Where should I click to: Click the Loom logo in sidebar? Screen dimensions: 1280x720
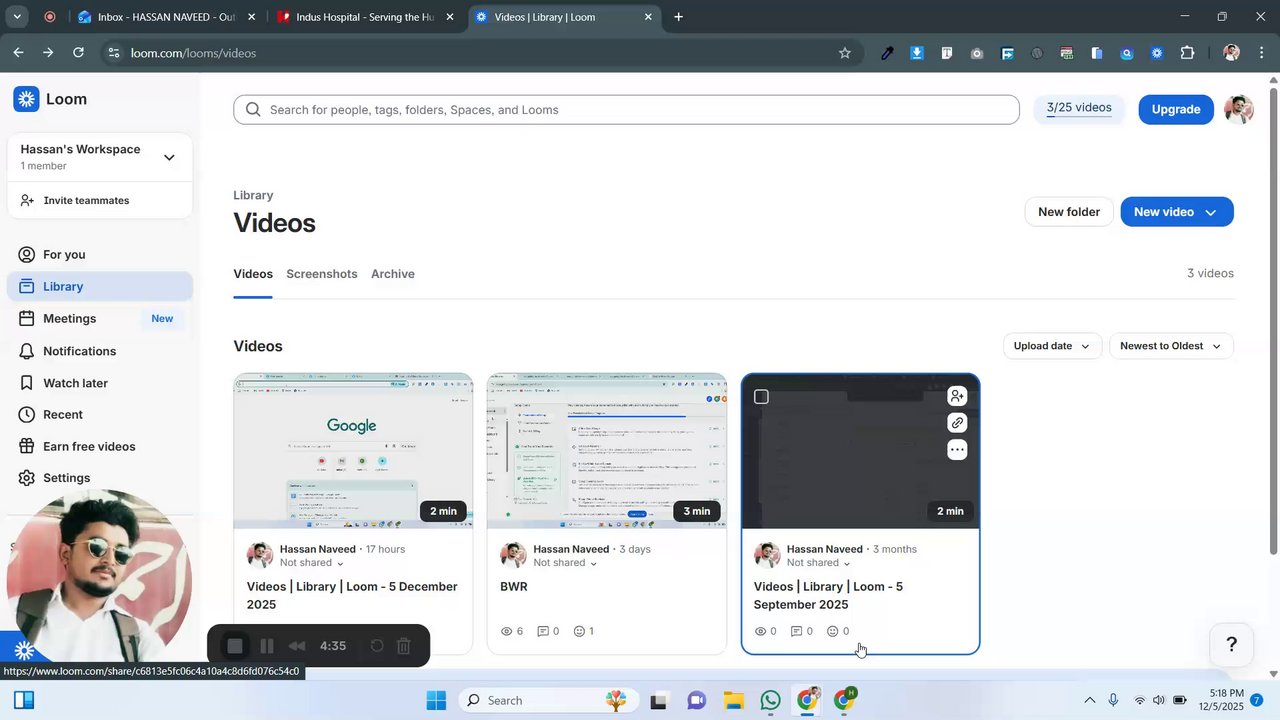point(50,99)
